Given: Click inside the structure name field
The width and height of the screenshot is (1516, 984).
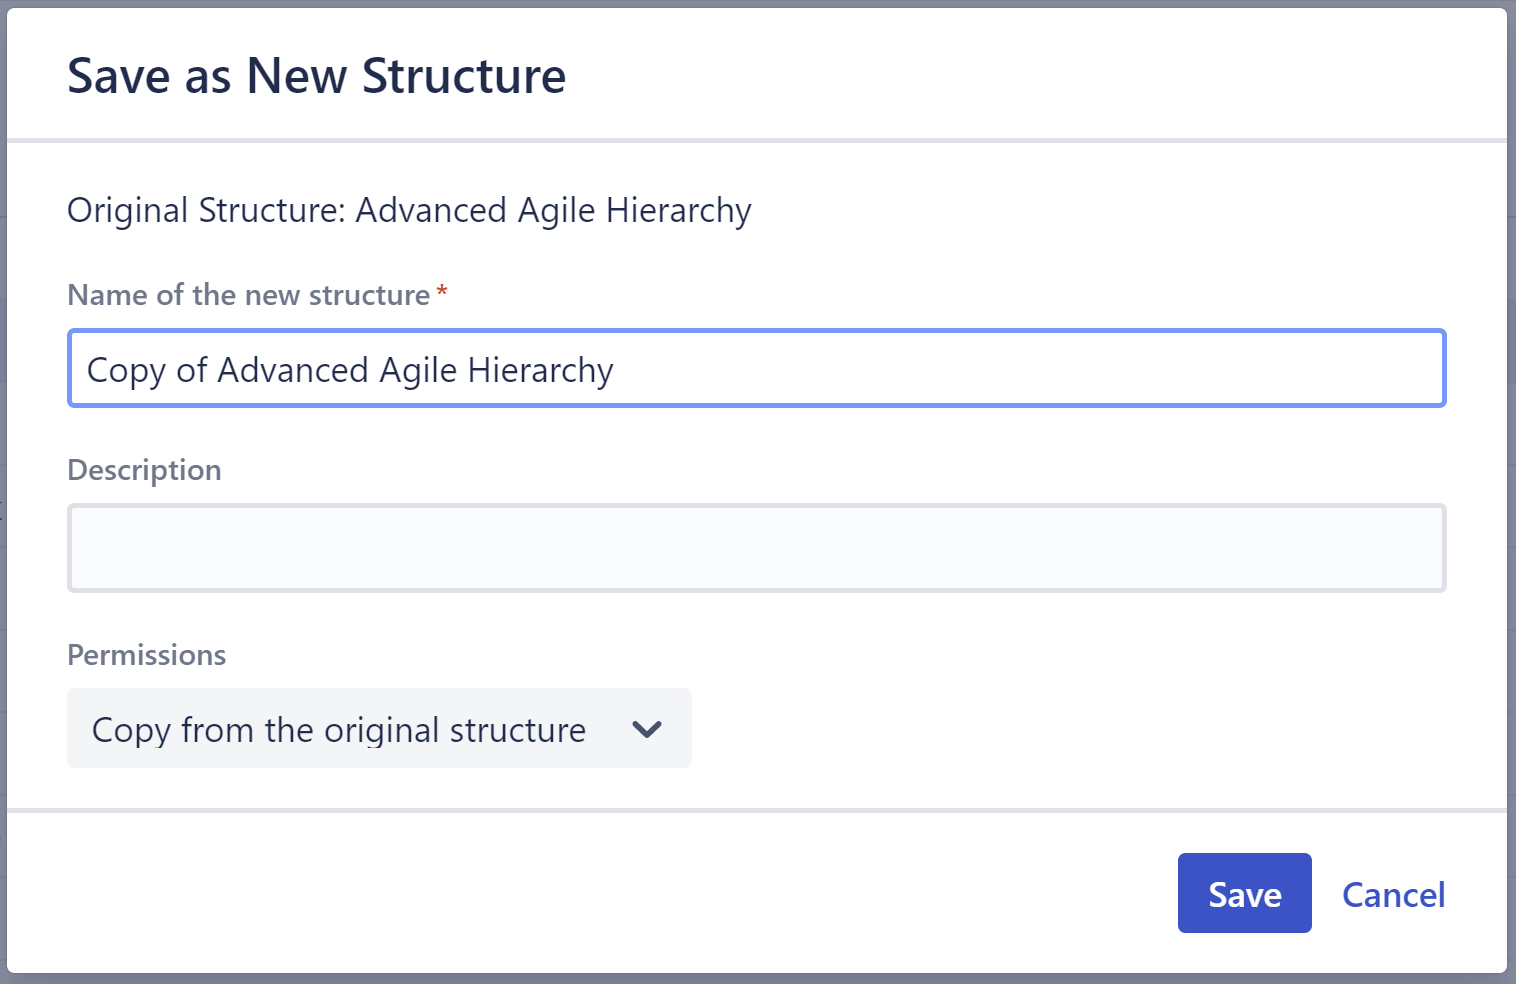Looking at the screenshot, I should coord(756,368).
